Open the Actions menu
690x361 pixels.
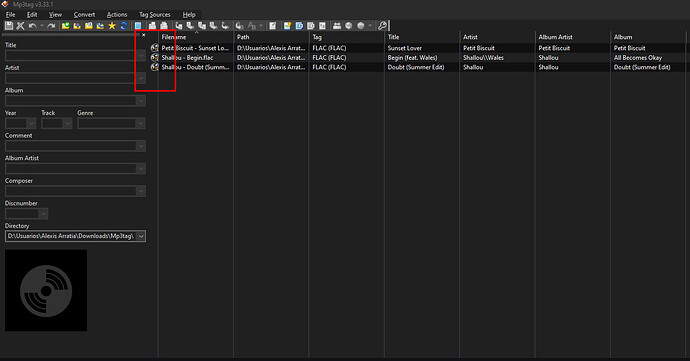pyautogui.click(x=117, y=15)
